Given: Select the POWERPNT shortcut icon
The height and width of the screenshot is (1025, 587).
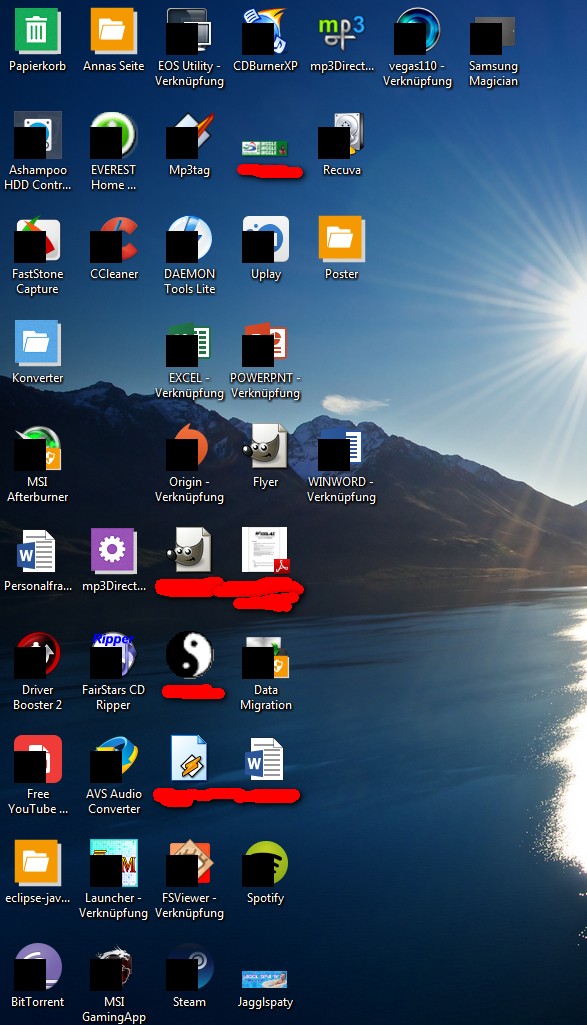Looking at the screenshot, I should pyautogui.click(x=265, y=343).
